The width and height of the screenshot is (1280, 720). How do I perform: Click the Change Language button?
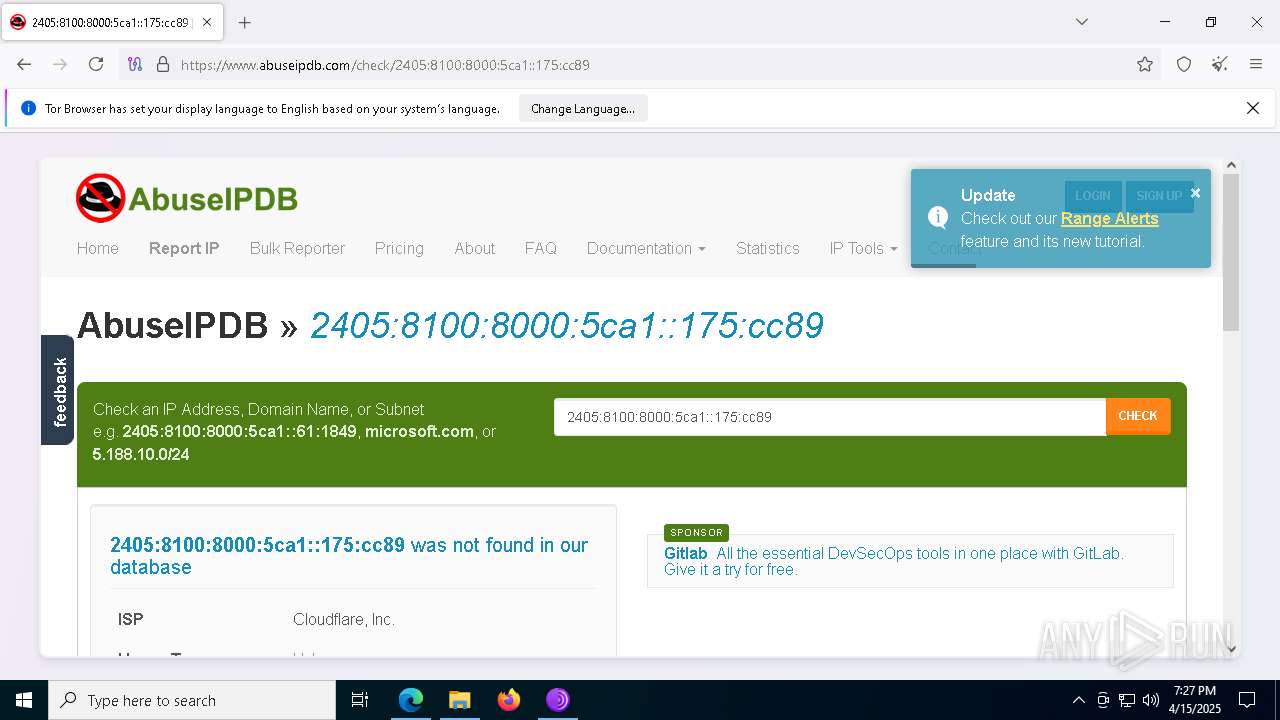pyautogui.click(x=583, y=109)
